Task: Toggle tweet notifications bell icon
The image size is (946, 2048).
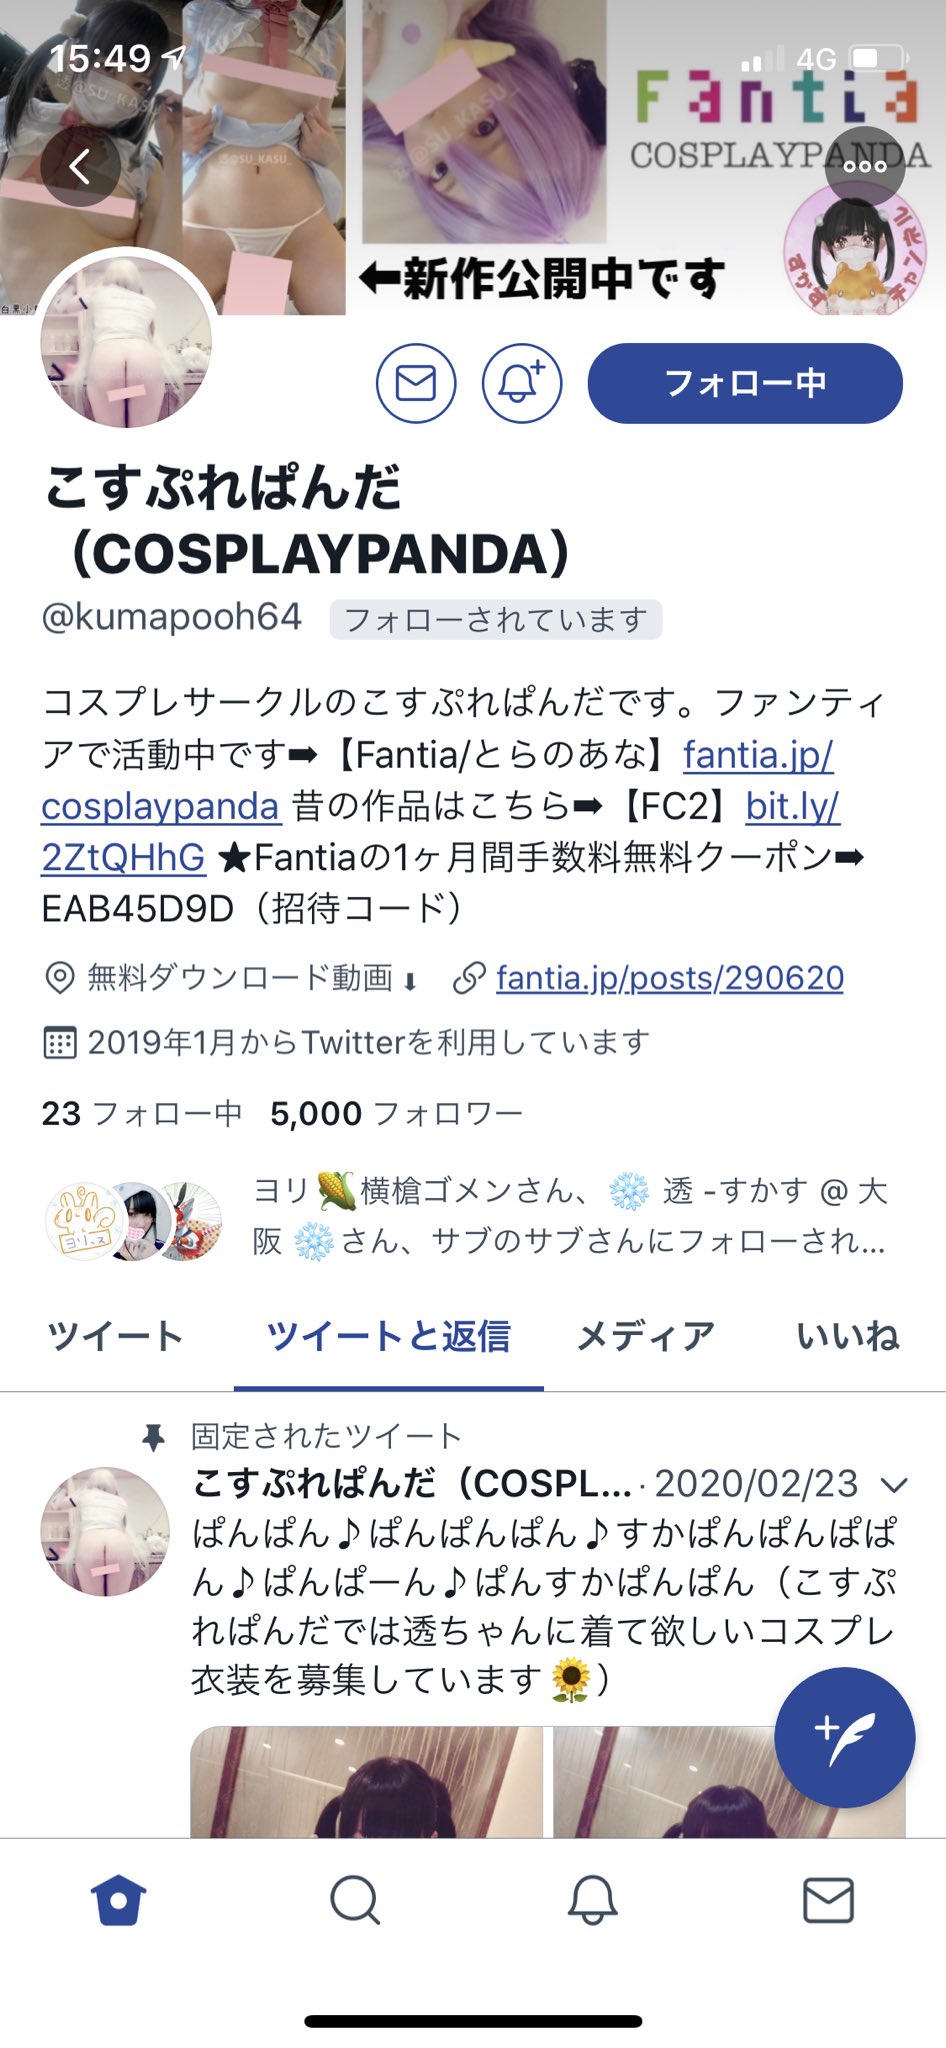Action: [522, 383]
